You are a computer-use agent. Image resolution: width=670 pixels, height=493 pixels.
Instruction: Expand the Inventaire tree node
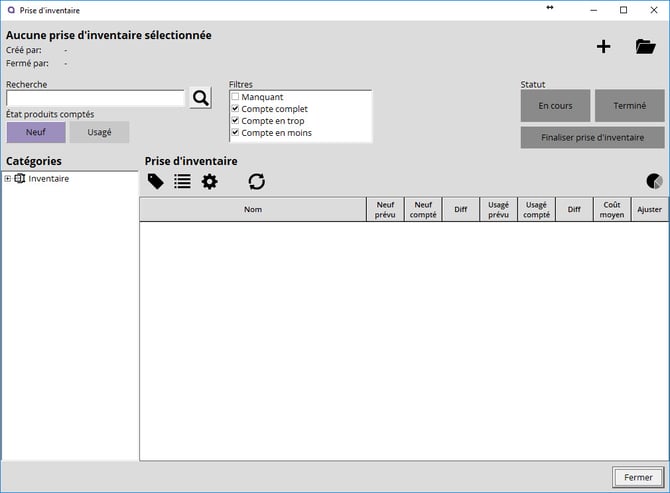tap(8, 179)
